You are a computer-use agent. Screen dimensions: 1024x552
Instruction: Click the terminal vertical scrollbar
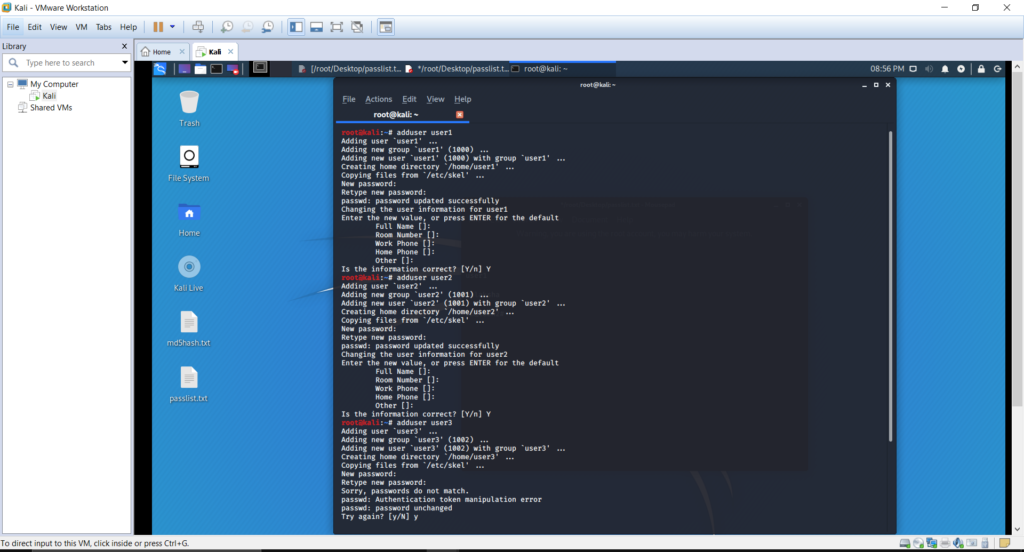tap(890, 286)
